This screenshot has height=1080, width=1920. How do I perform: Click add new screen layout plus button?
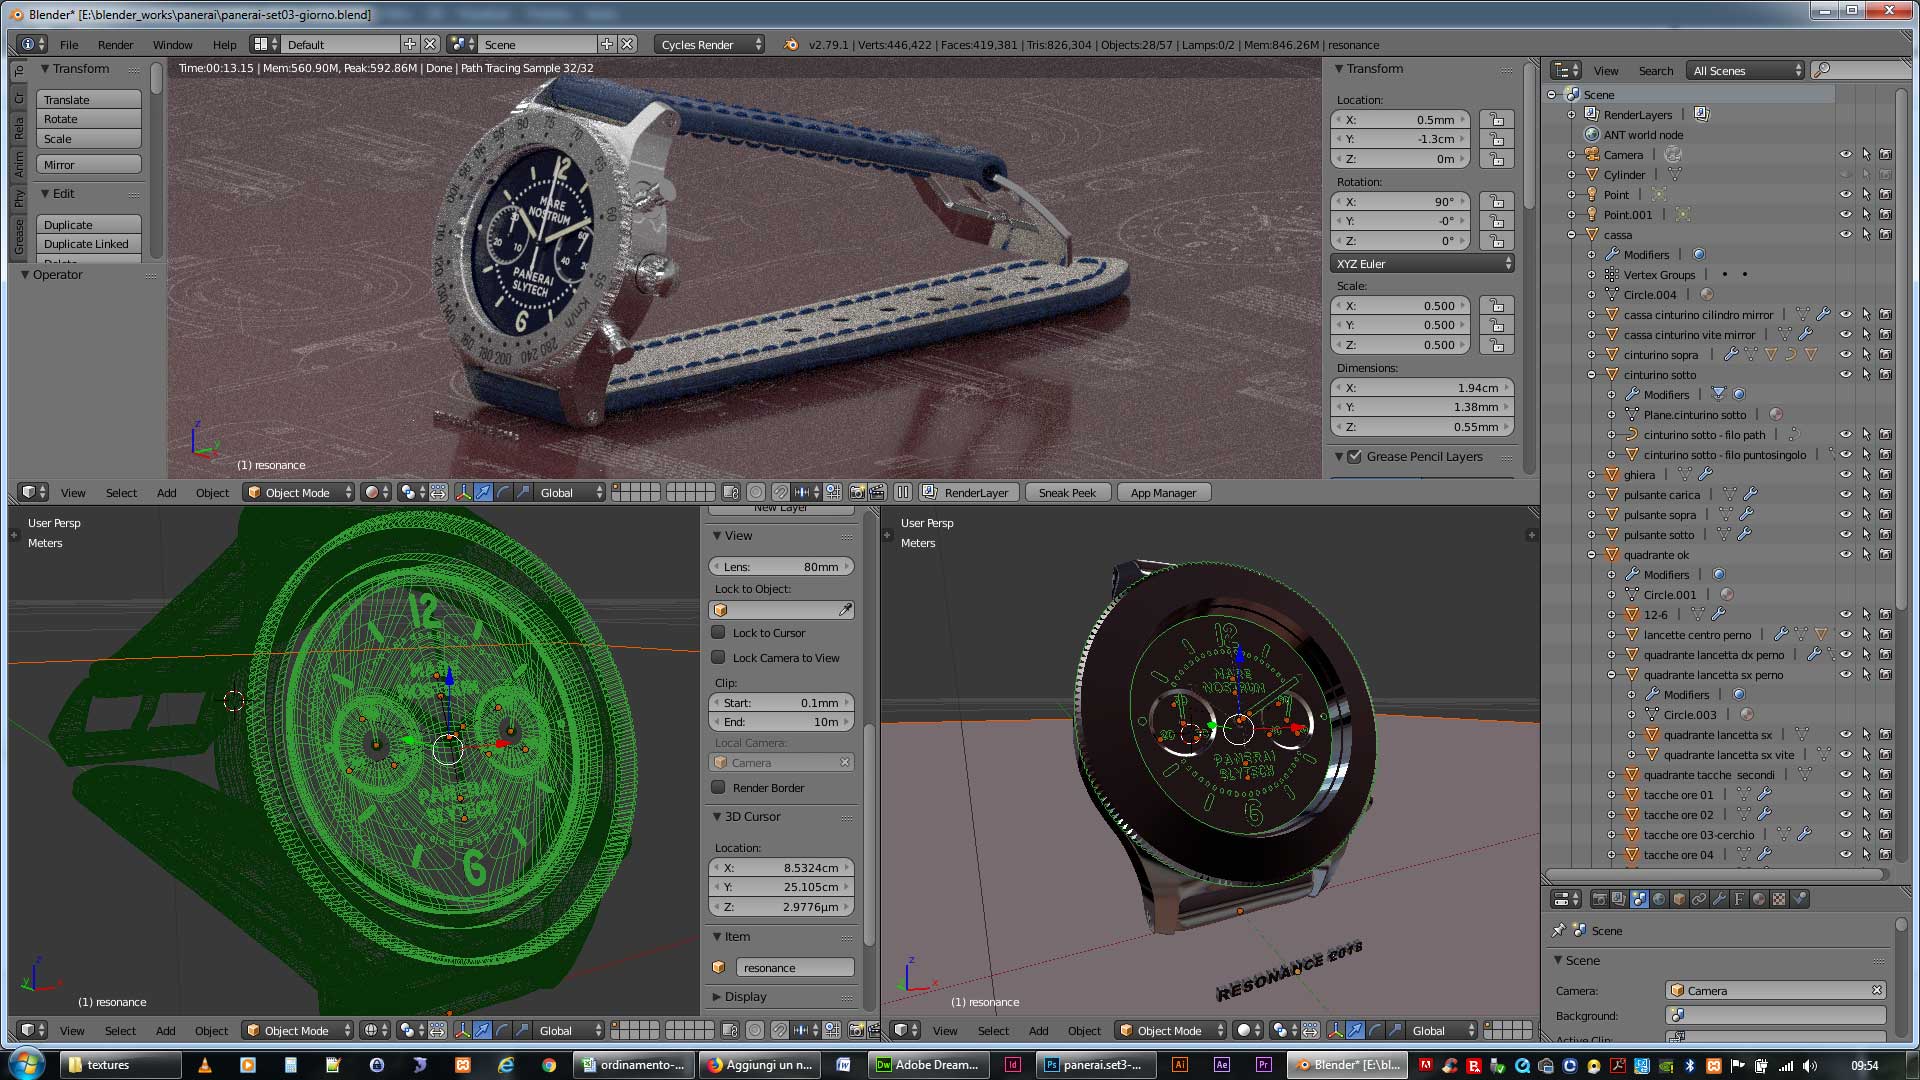[x=409, y=44]
